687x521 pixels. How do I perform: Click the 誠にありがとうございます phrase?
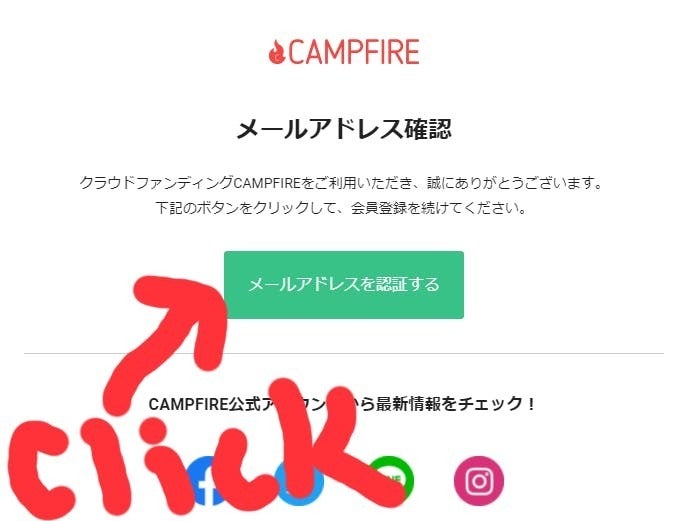[x=515, y=182]
